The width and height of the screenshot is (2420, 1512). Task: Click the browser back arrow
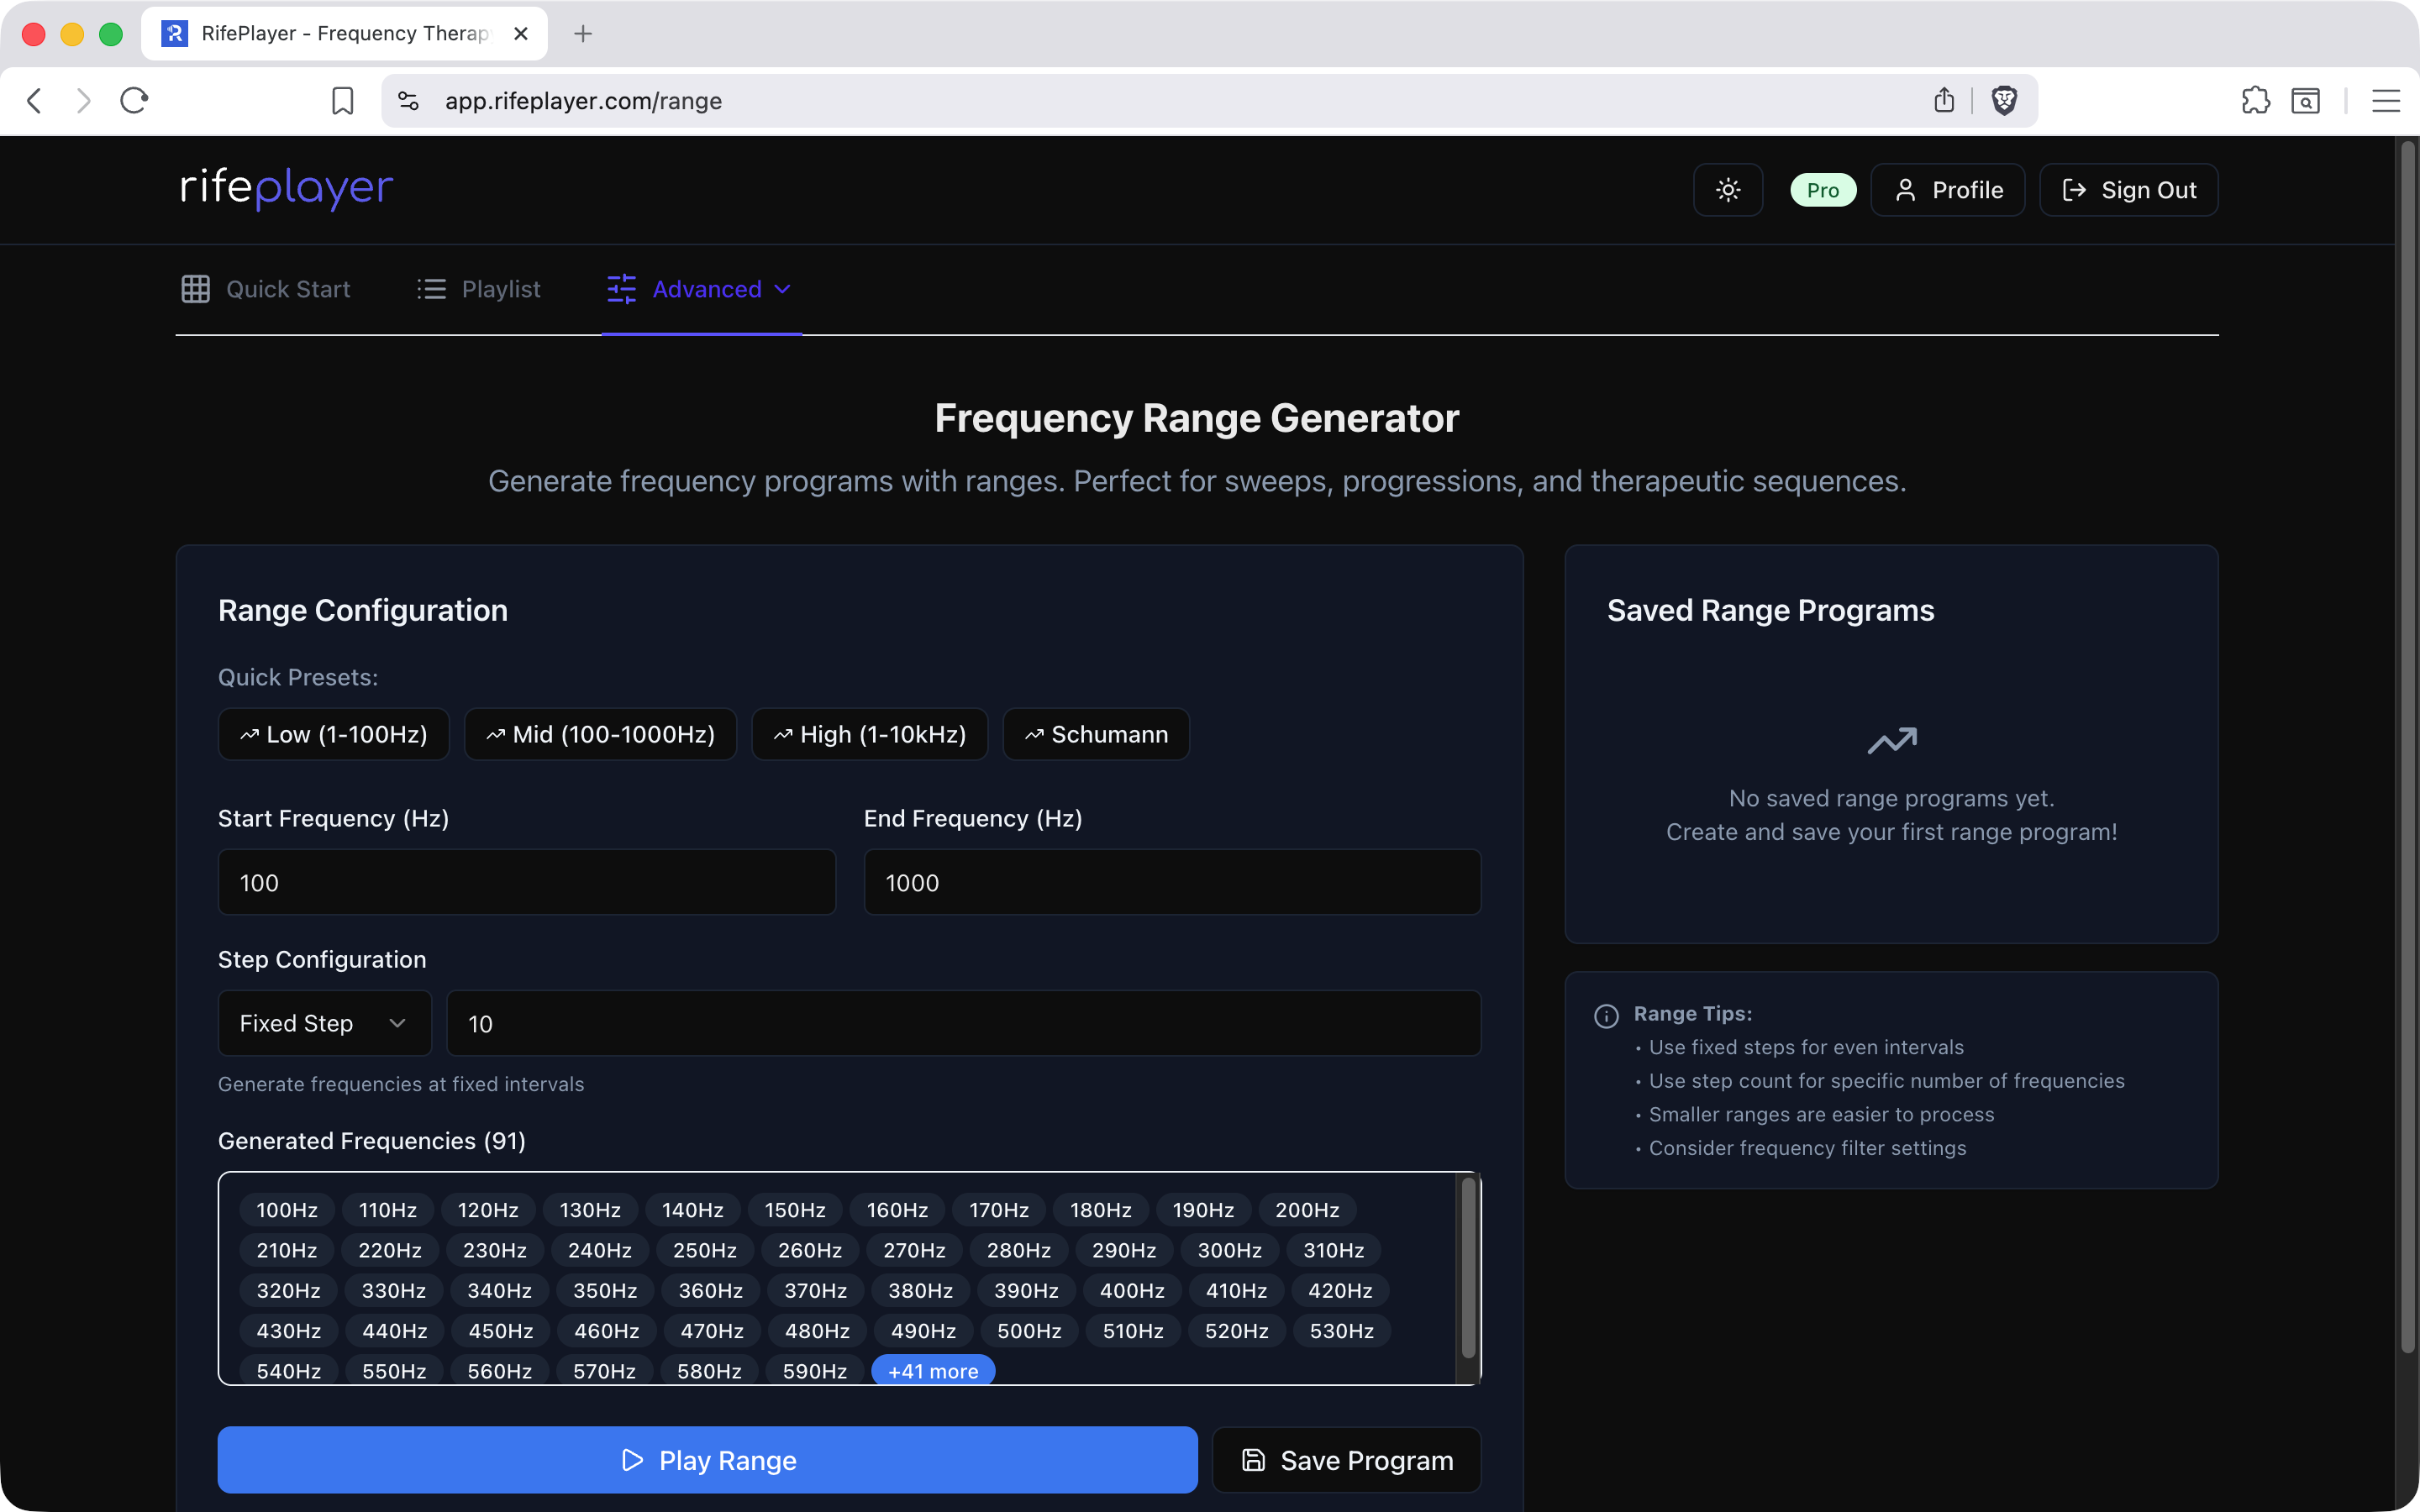pos(34,101)
